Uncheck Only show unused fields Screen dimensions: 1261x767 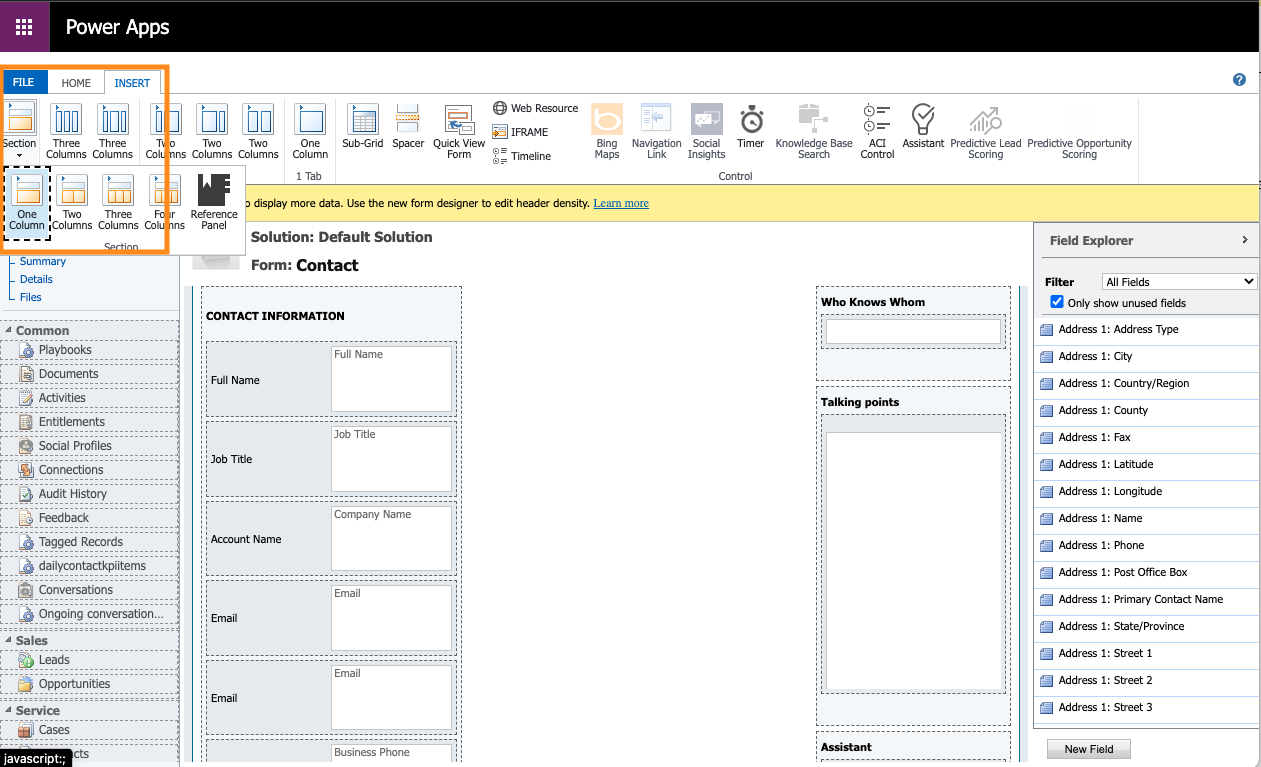1058,302
